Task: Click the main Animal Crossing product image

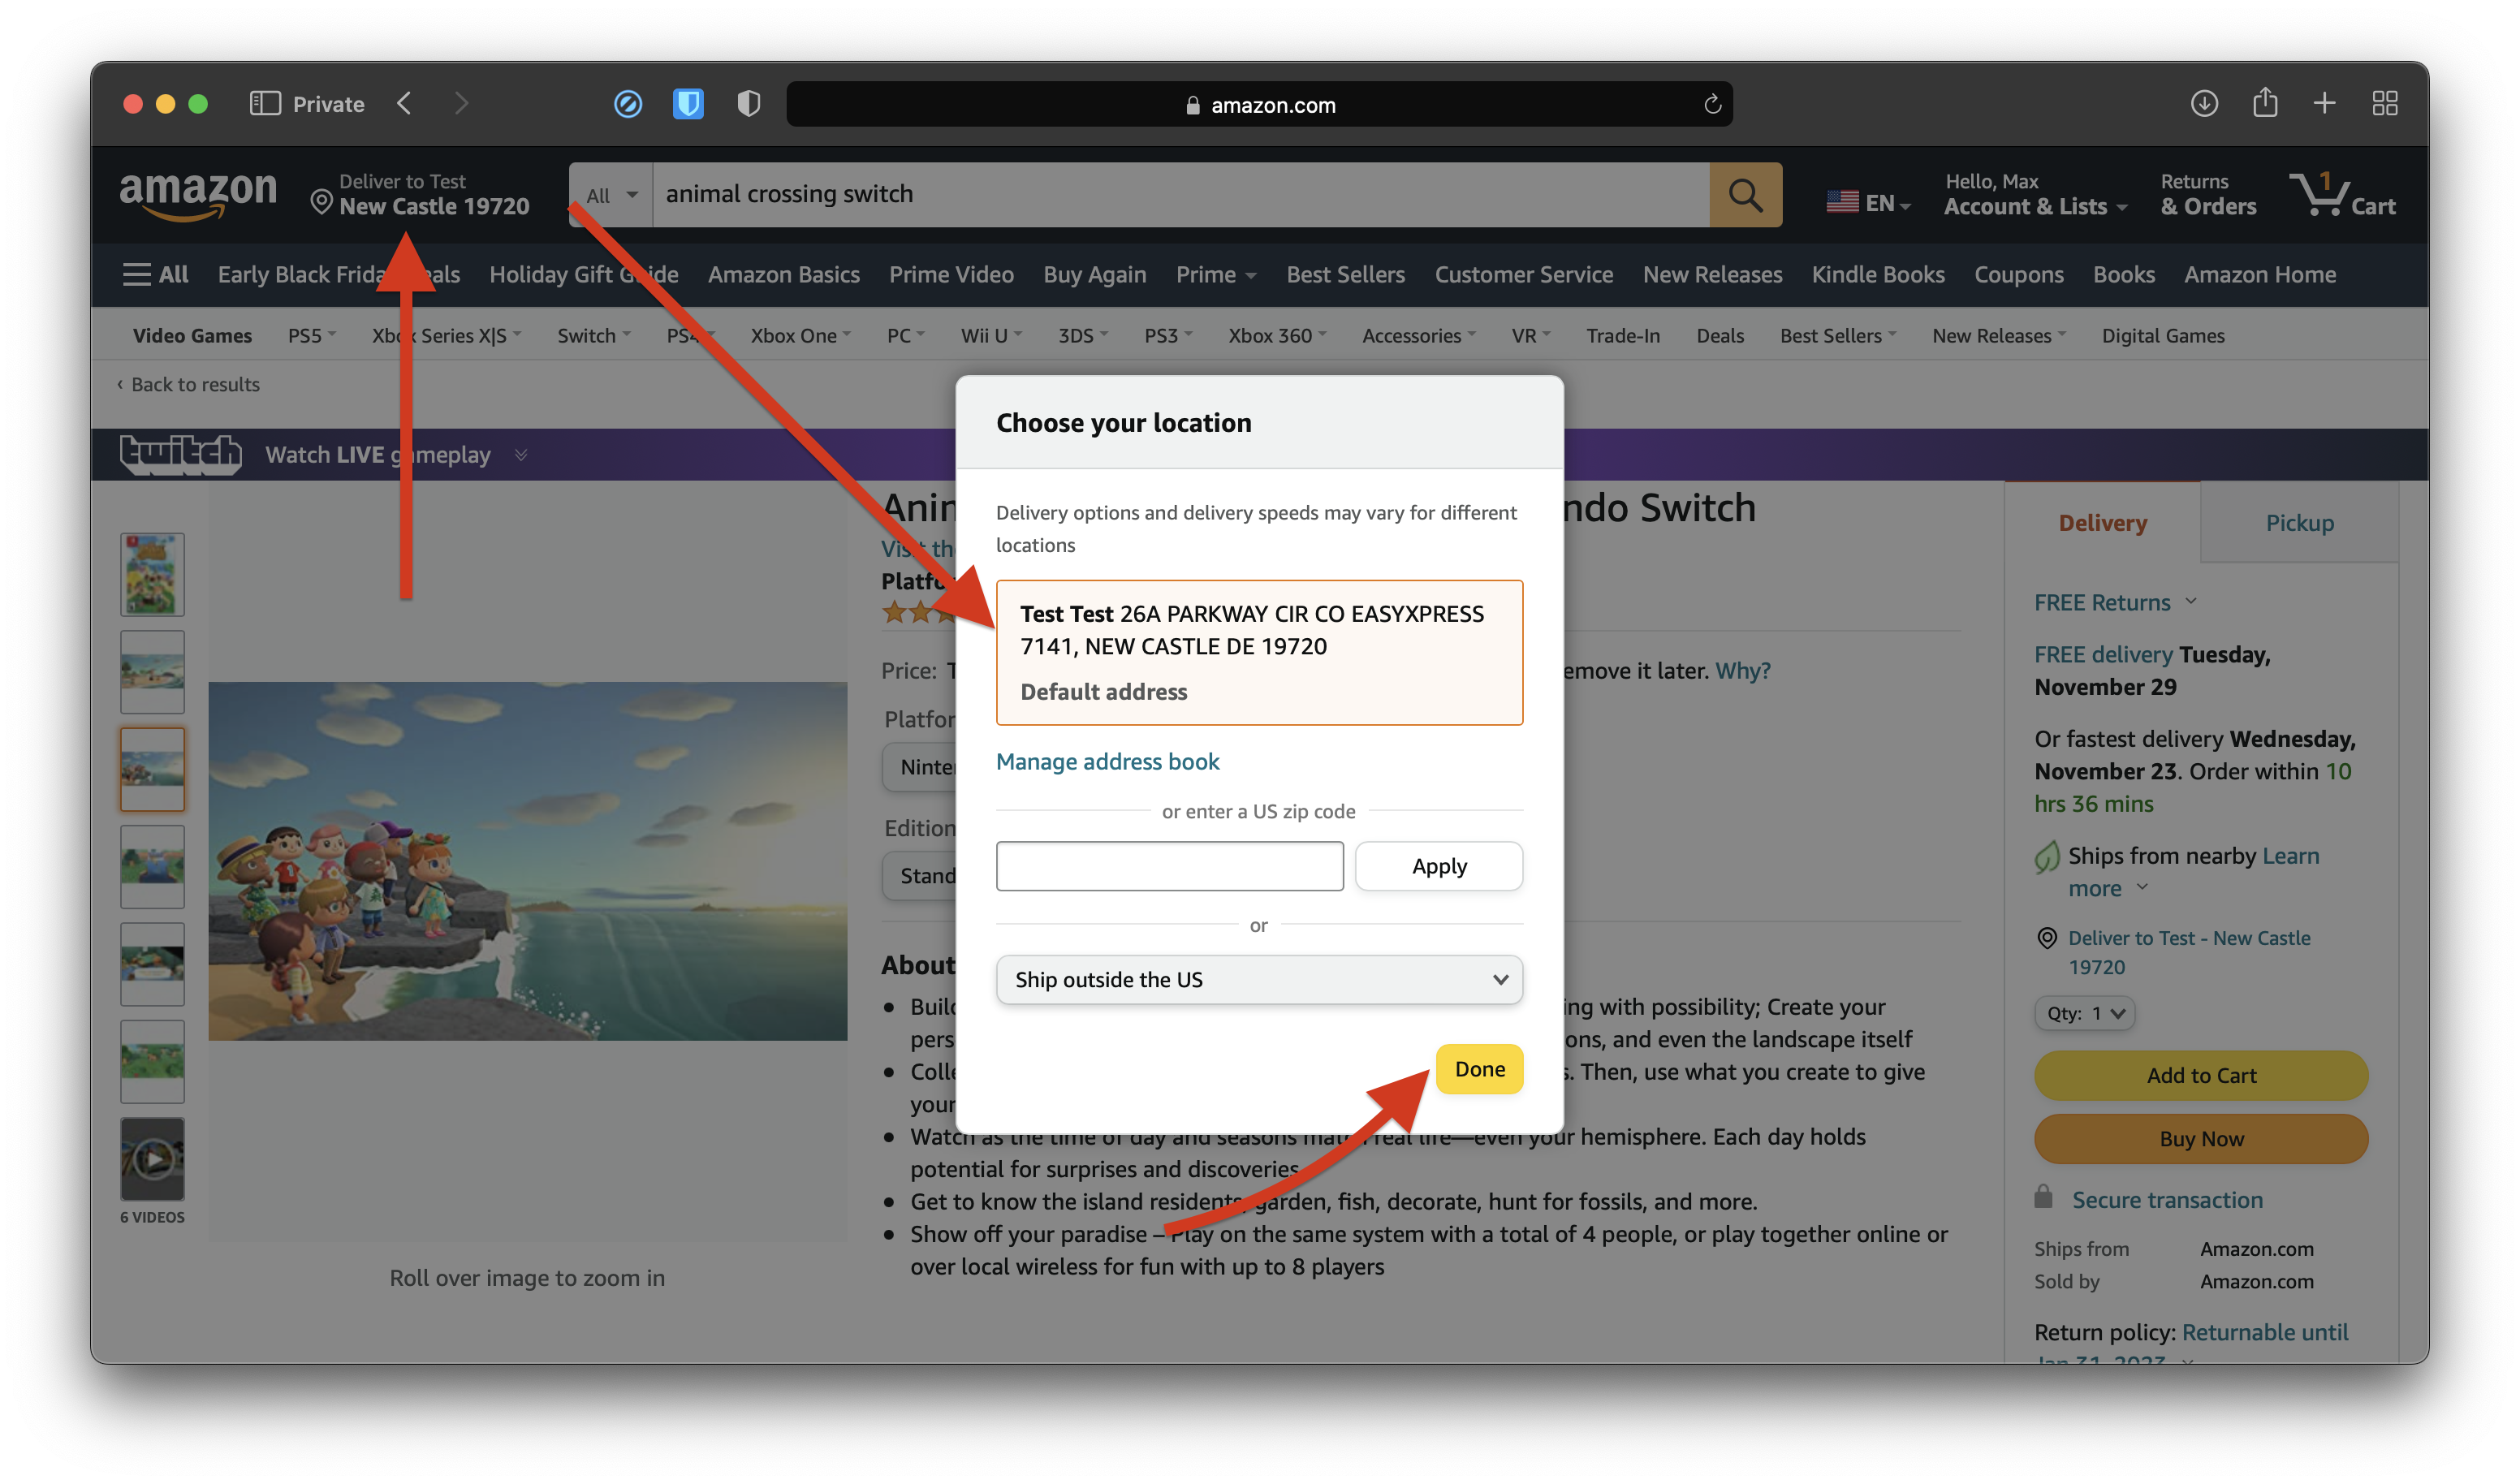Action: point(527,861)
